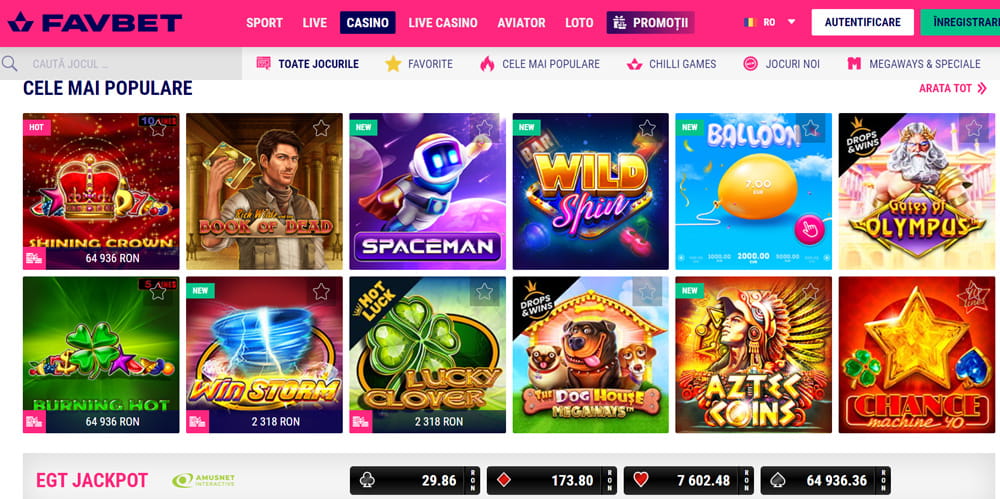
Task: Click the Jocuri Noi circle icon
Action: 751,64
